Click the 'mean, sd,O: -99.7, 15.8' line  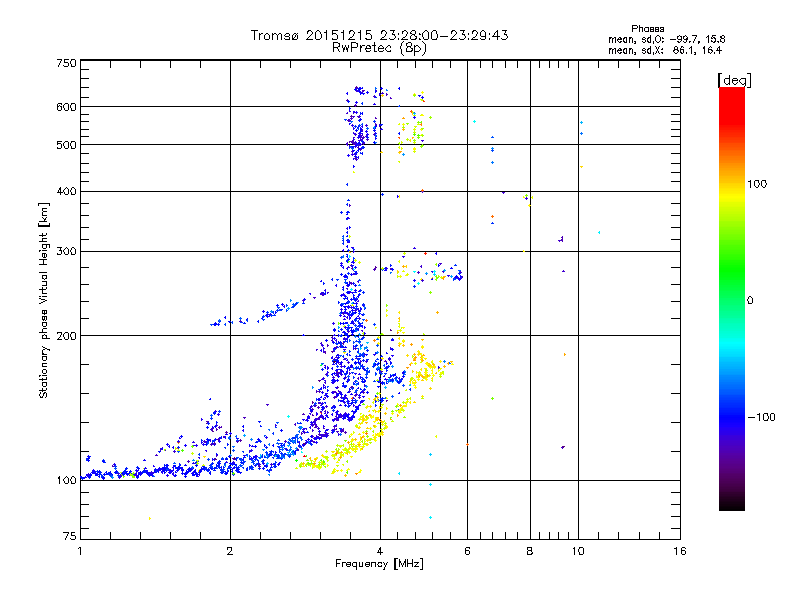[x=666, y=39]
